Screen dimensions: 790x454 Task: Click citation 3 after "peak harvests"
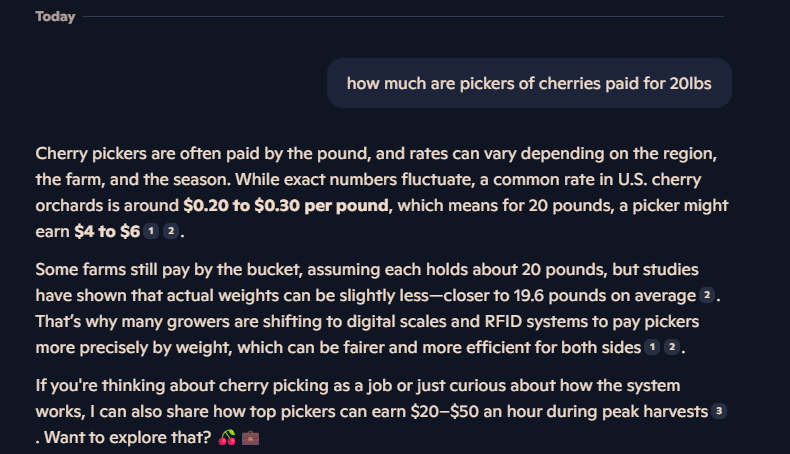click(718, 412)
